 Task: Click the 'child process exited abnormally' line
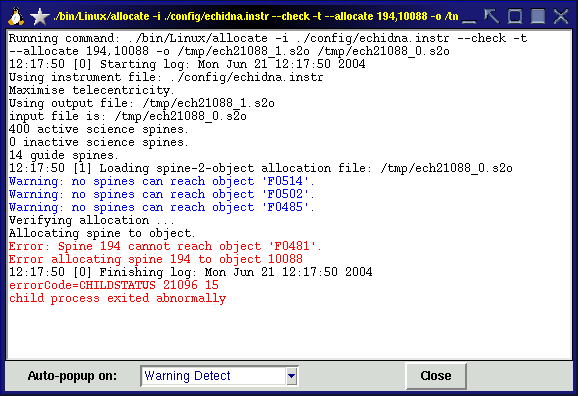click(x=118, y=298)
